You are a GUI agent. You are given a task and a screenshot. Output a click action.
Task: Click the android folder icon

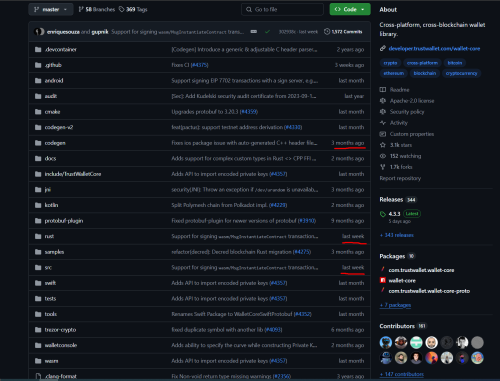click(x=38, y=81)
